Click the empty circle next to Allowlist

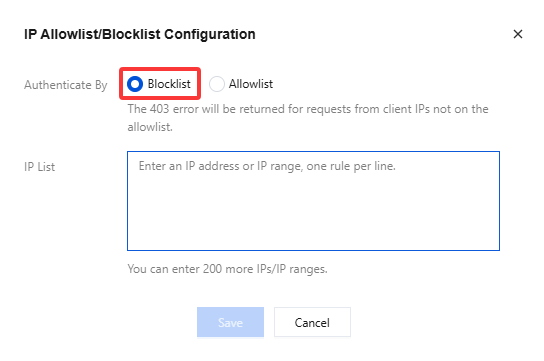[x=217, y=84]
